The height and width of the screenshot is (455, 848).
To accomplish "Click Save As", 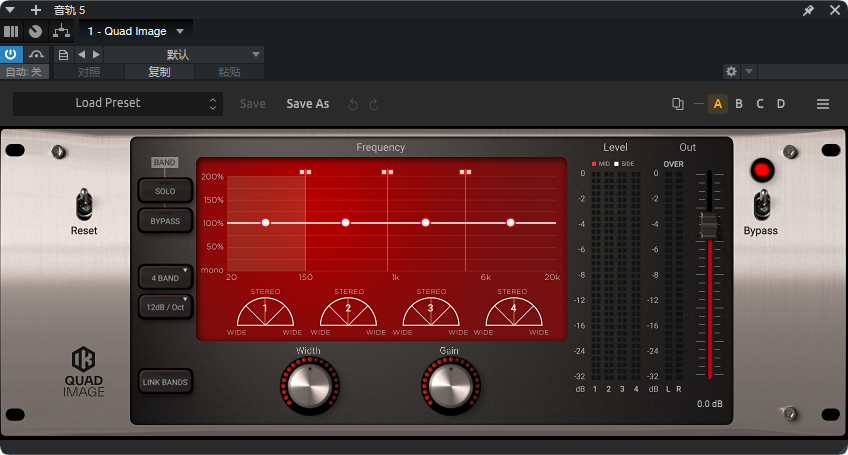I will 308,104.
